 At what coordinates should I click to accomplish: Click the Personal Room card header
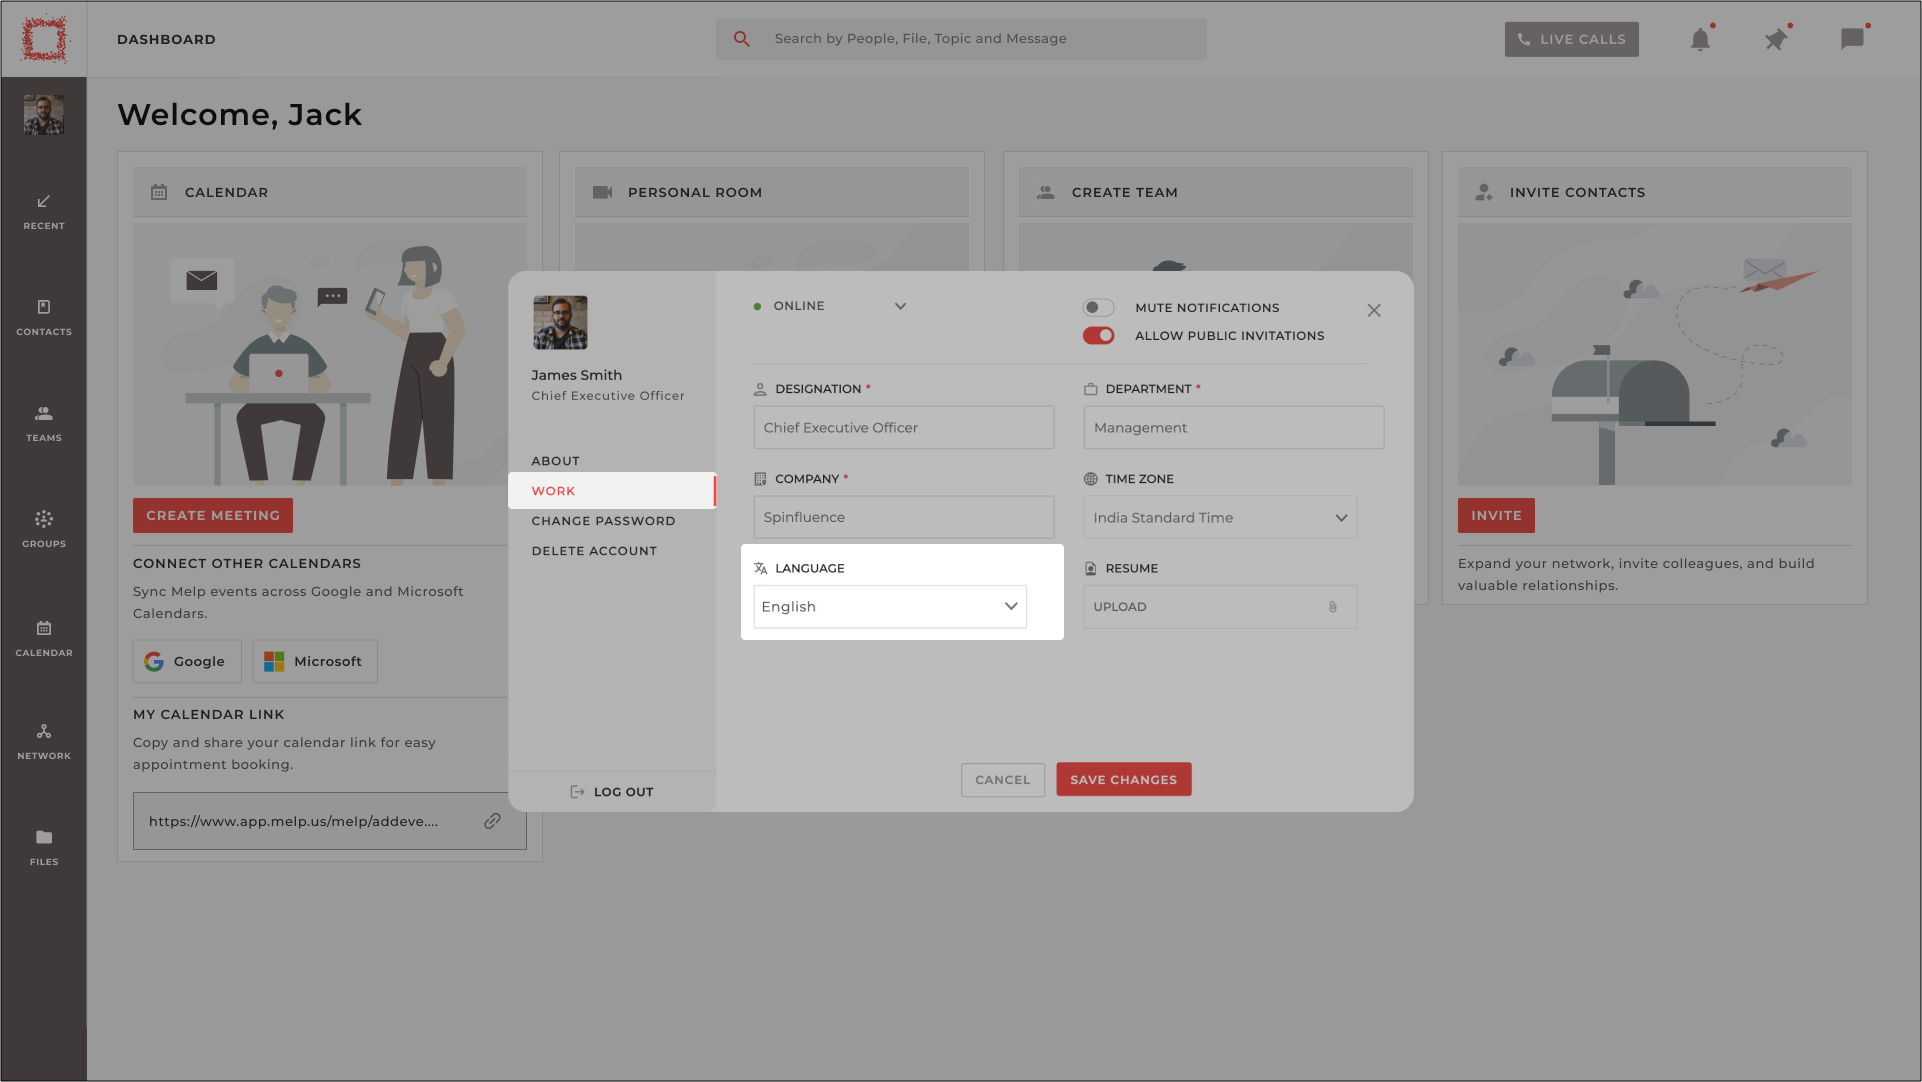772,192
